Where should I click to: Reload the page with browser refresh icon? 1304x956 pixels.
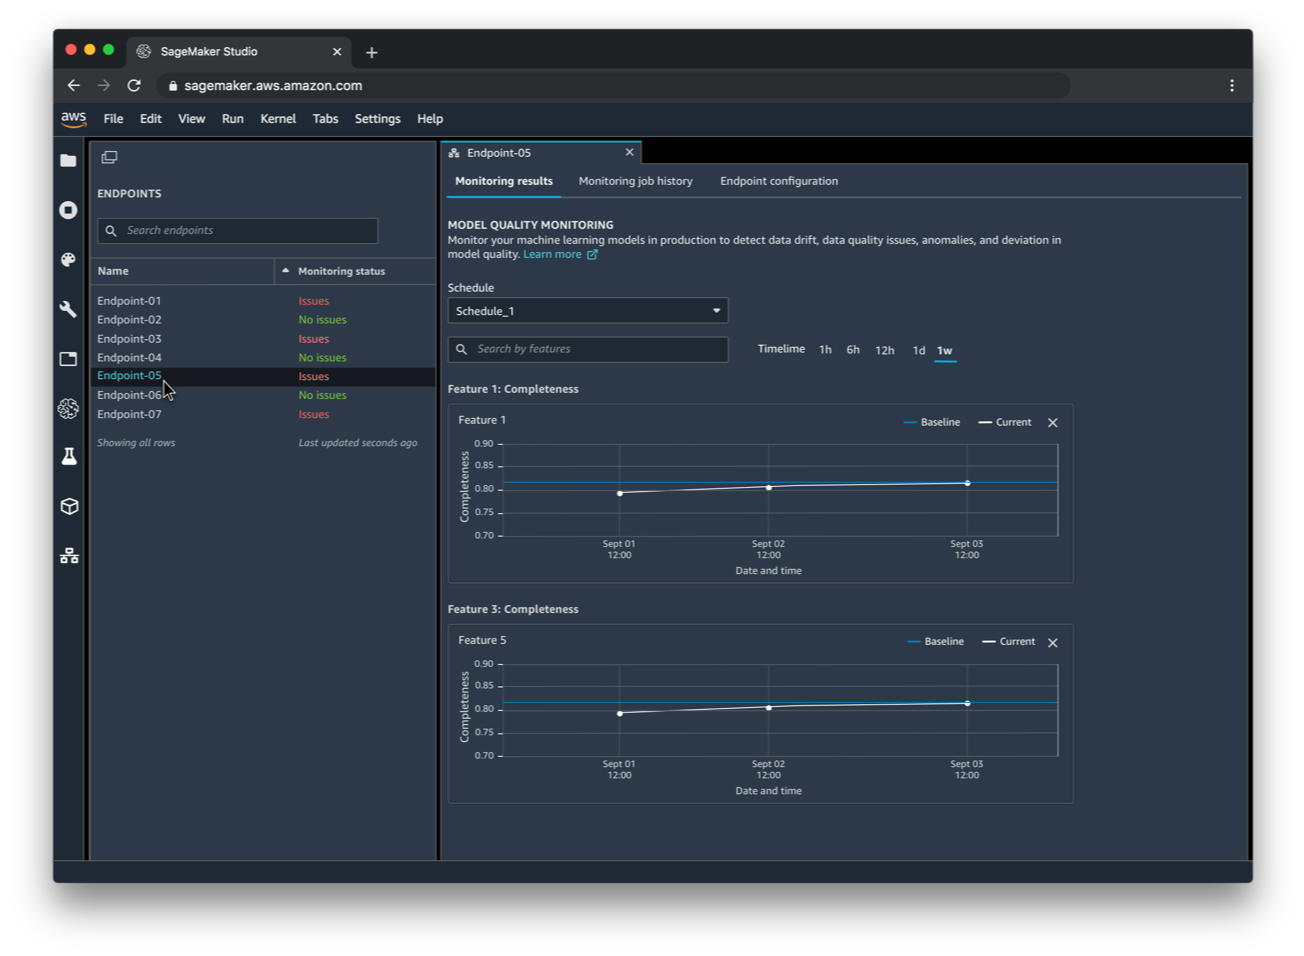click(134, 86)
